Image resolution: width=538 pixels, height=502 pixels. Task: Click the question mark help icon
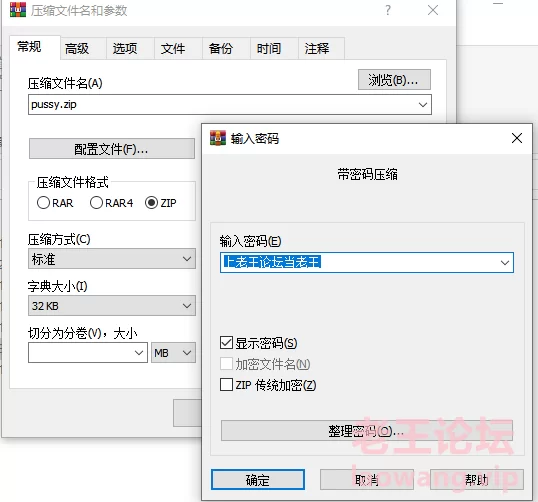pyautogui.click(x=388, y=10)
